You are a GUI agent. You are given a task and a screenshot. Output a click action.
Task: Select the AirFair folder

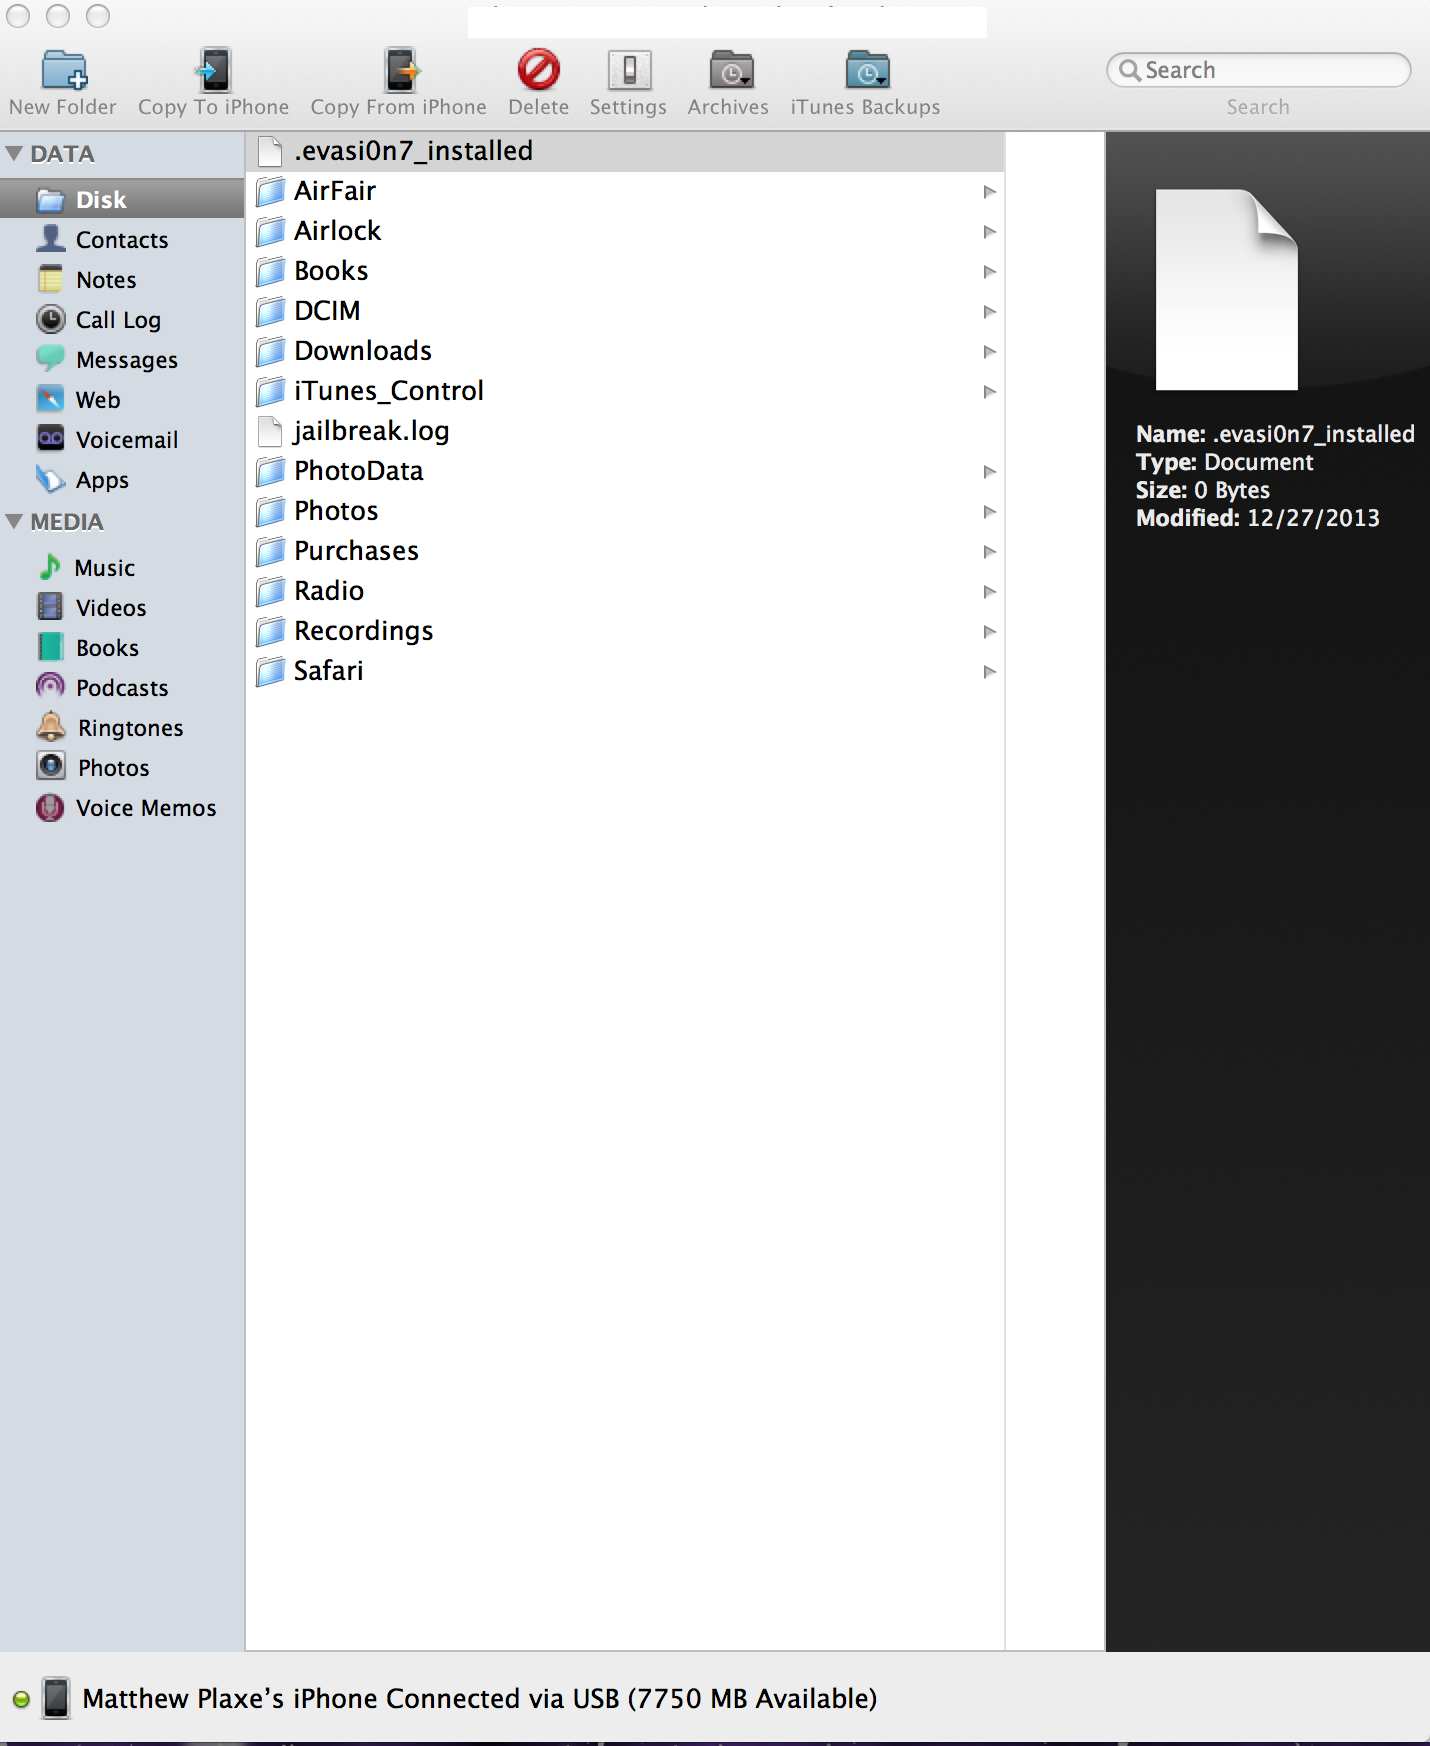coord(625,191)
